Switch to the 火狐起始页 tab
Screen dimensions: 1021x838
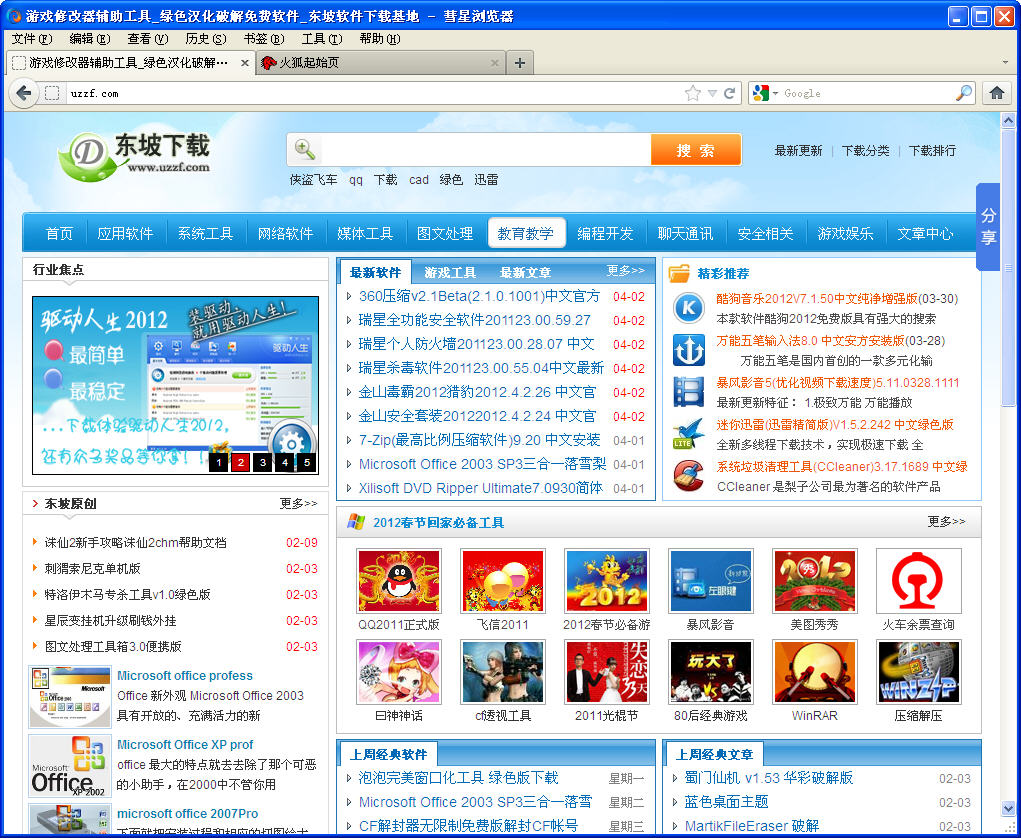pyautogui.click(x=381, y=63)
